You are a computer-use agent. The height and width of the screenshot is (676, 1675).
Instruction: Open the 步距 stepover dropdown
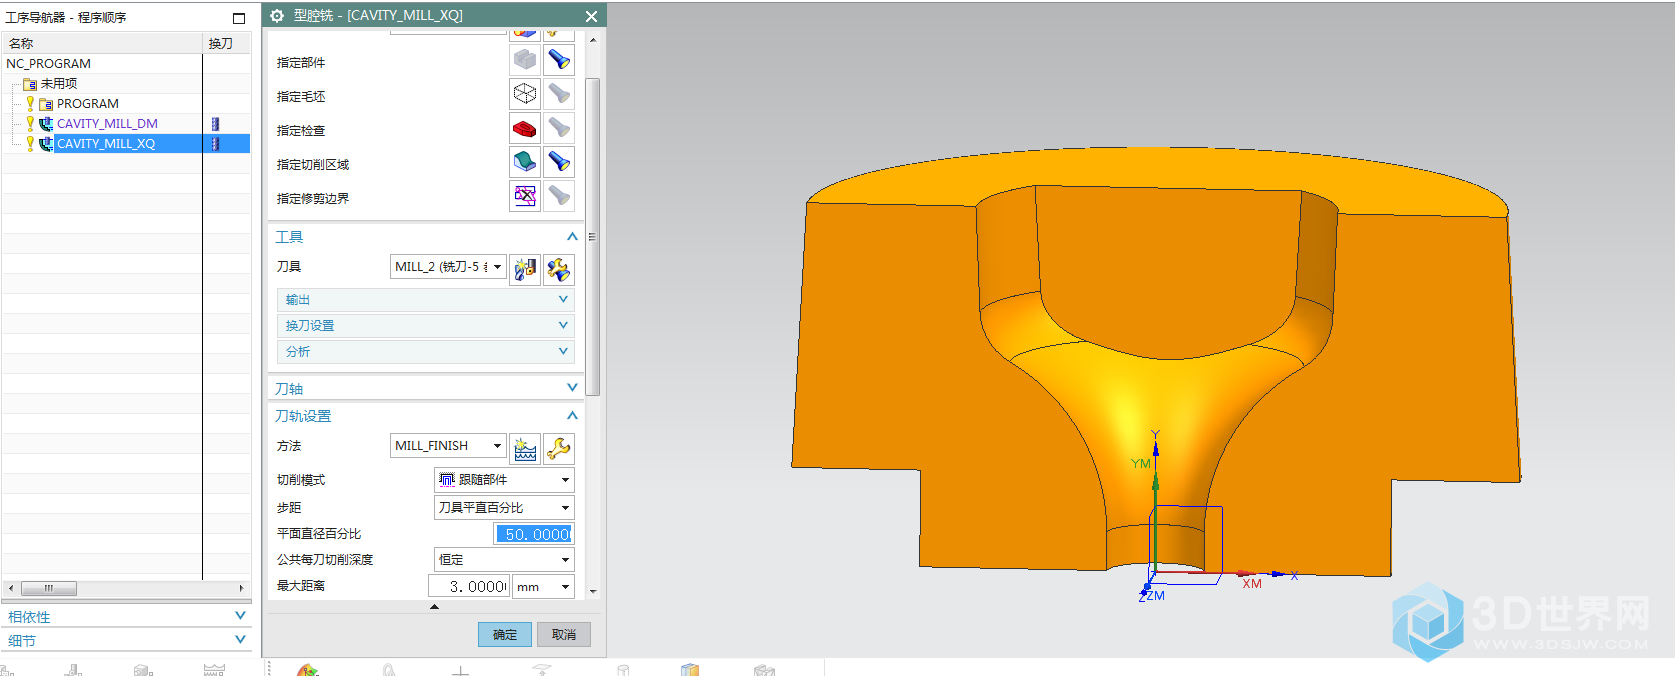(504, 508)
